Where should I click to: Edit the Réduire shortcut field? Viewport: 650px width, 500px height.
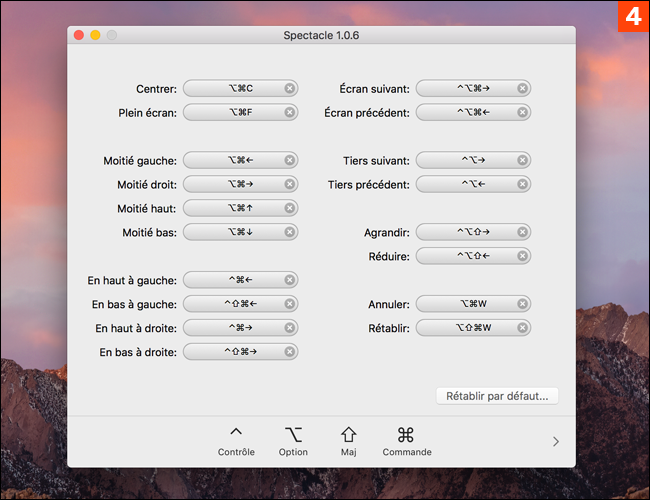pos(473,256)
